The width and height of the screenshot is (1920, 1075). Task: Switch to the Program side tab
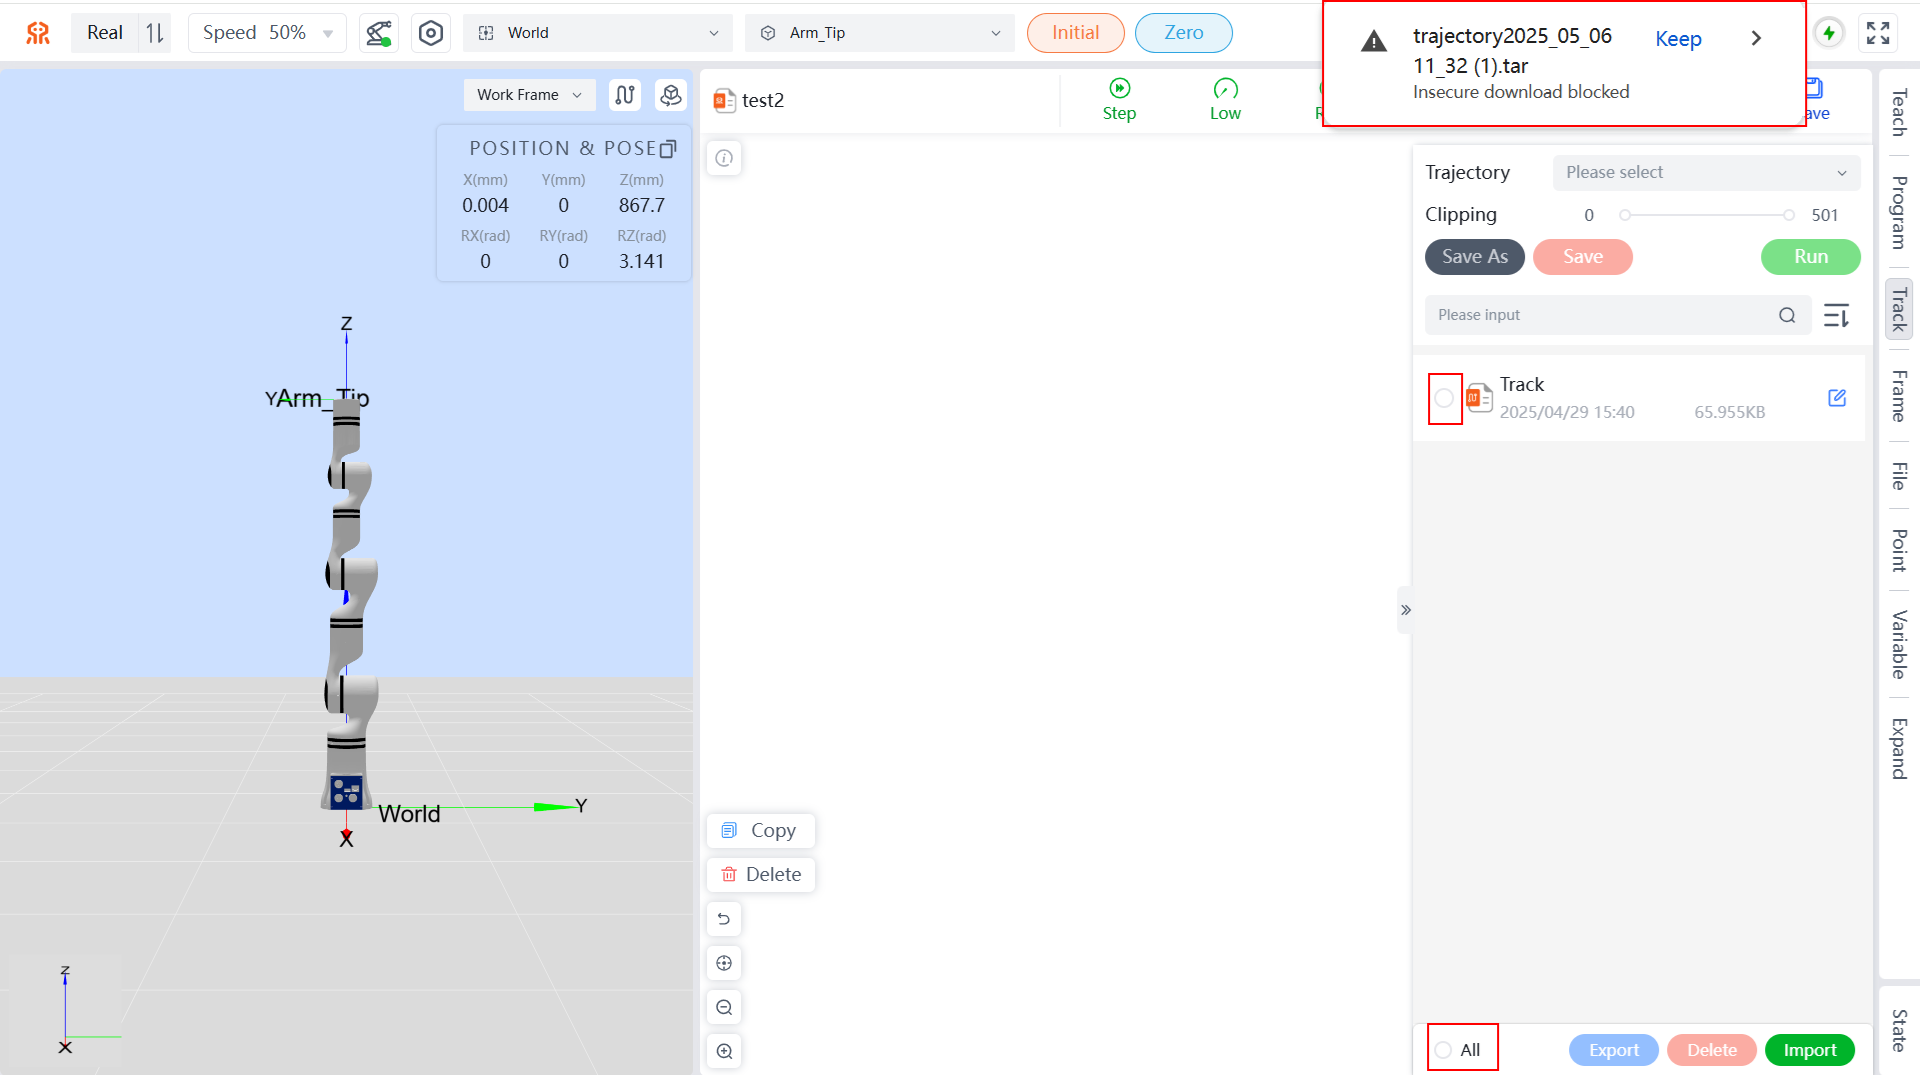(x=1898, y=212)
